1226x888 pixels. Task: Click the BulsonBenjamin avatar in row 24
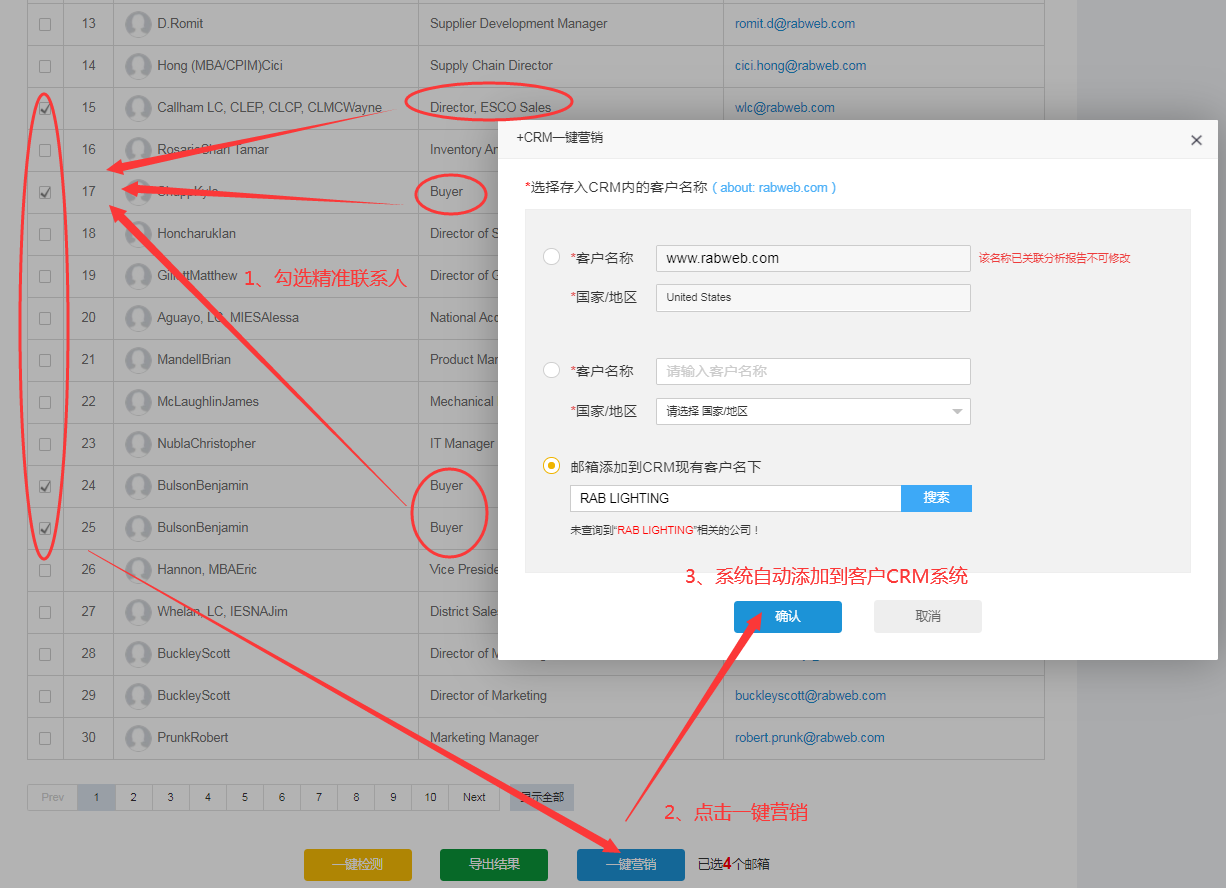tap(138, 486)
